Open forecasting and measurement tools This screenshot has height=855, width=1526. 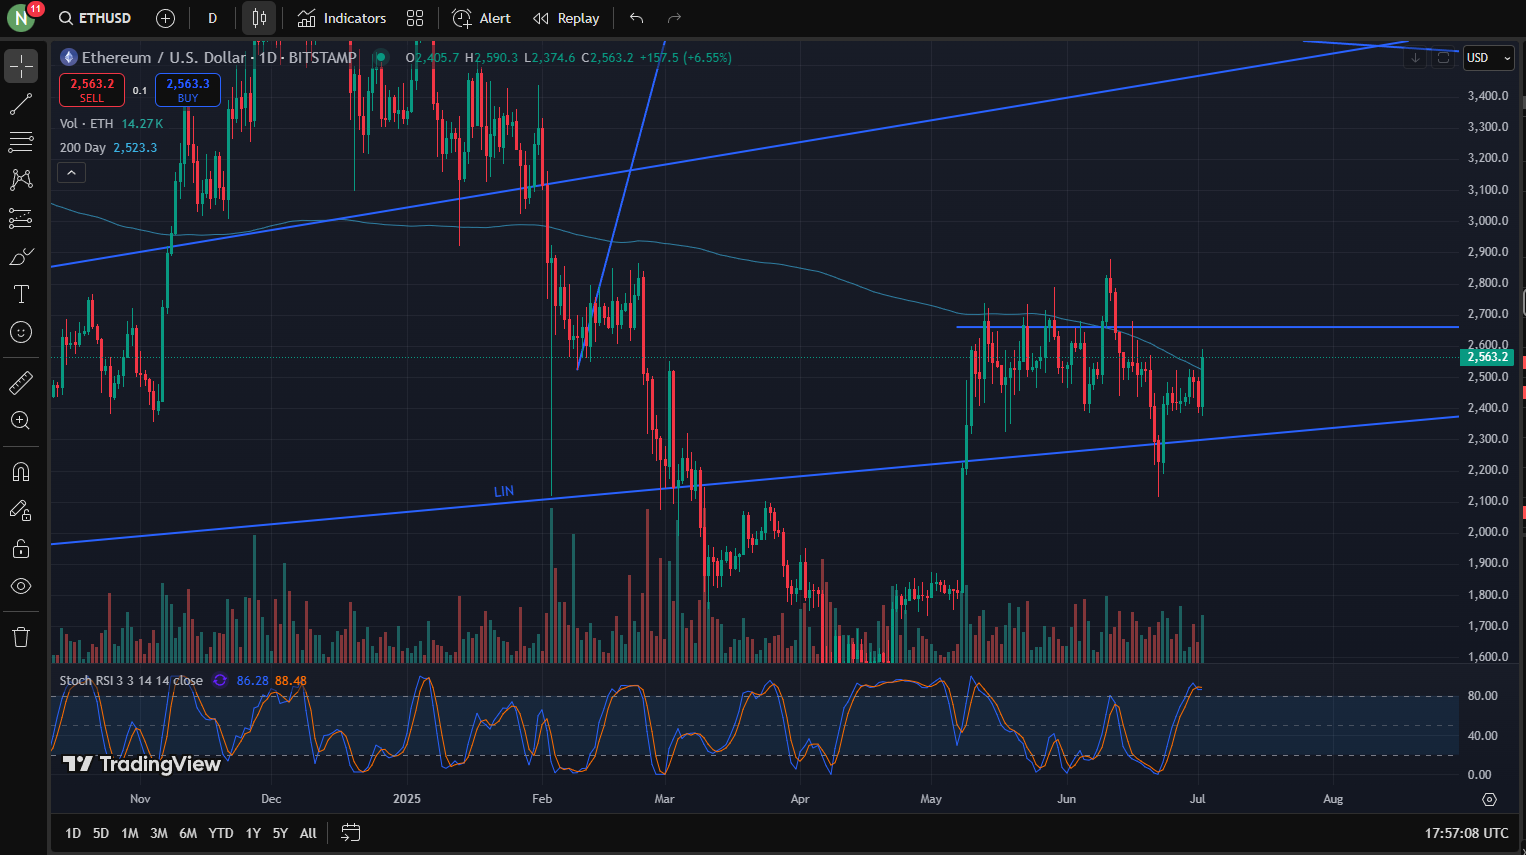[x=21, y=218]
